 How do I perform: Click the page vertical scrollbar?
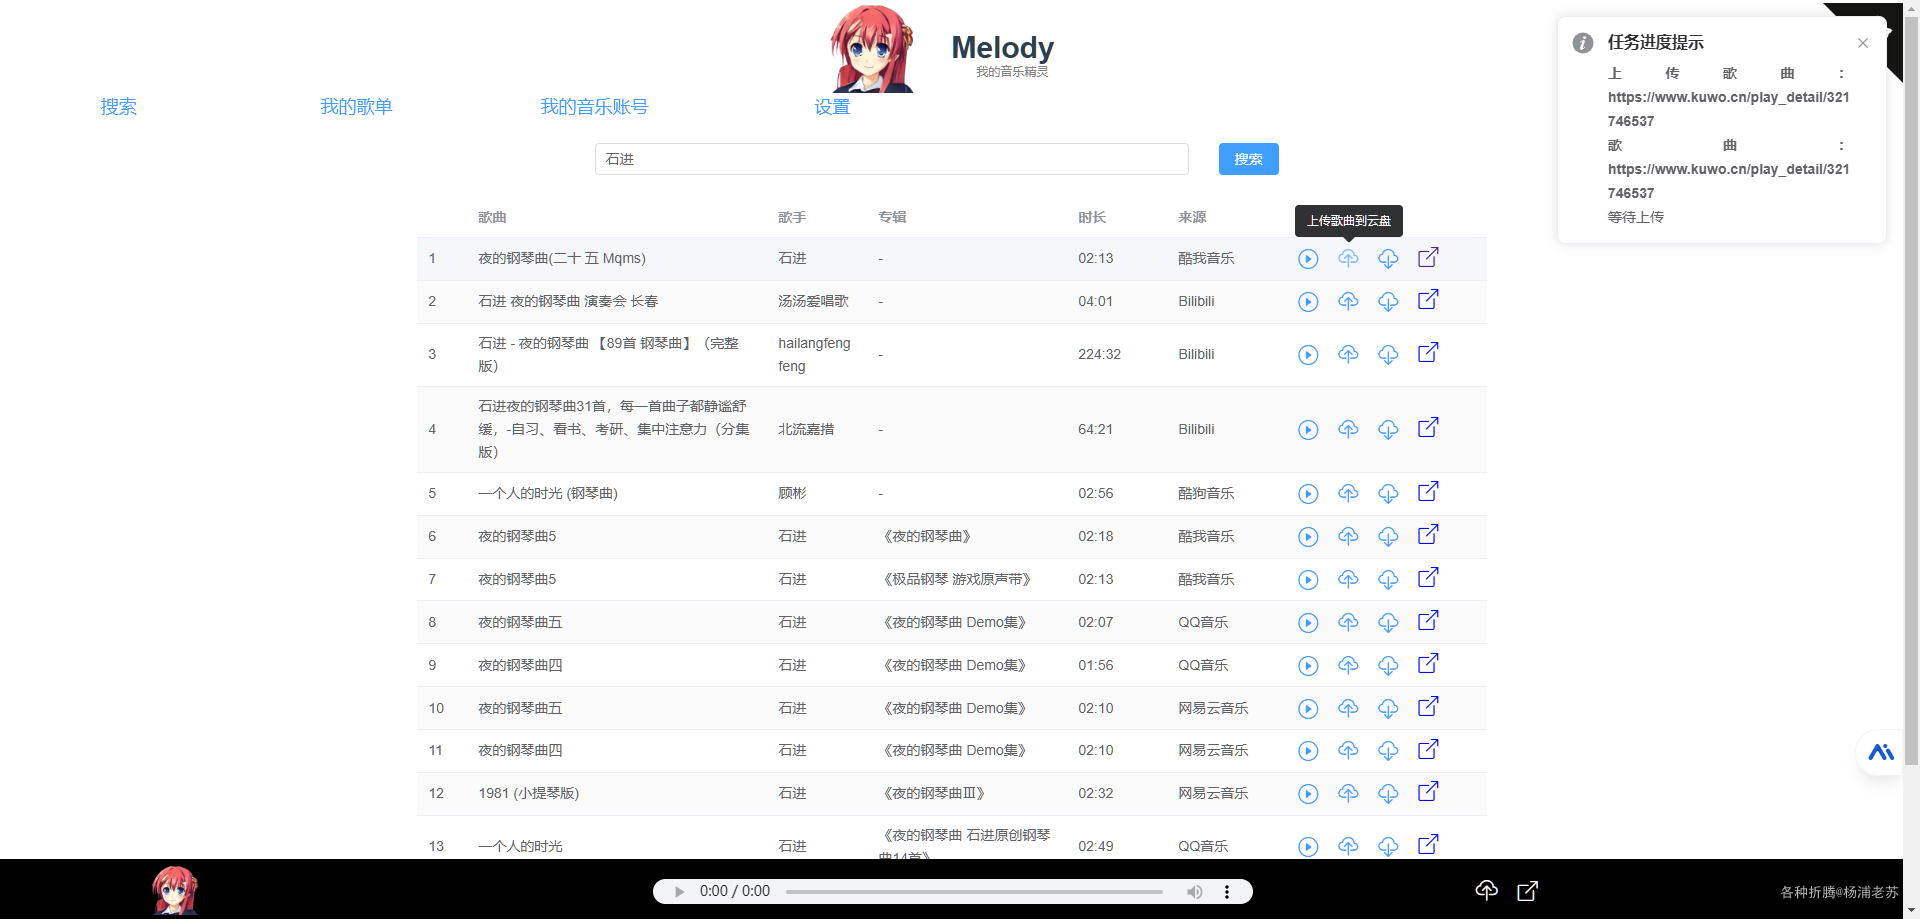[x=1911, y=390]
